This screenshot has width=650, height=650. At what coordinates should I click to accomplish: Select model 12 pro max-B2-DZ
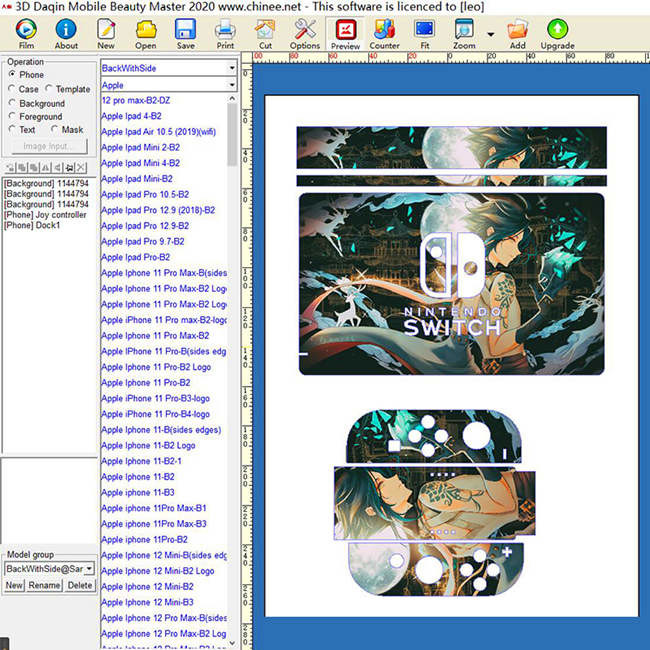pyautogui.click(x=136, y=100)
